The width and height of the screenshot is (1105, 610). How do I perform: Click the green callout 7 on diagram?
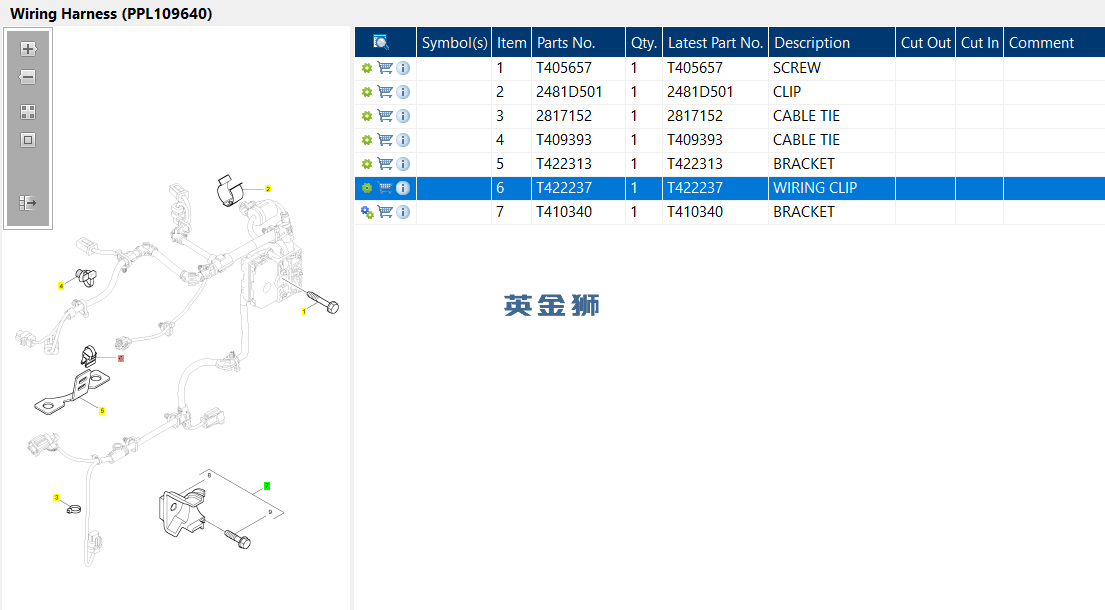[x=266, y=486]
